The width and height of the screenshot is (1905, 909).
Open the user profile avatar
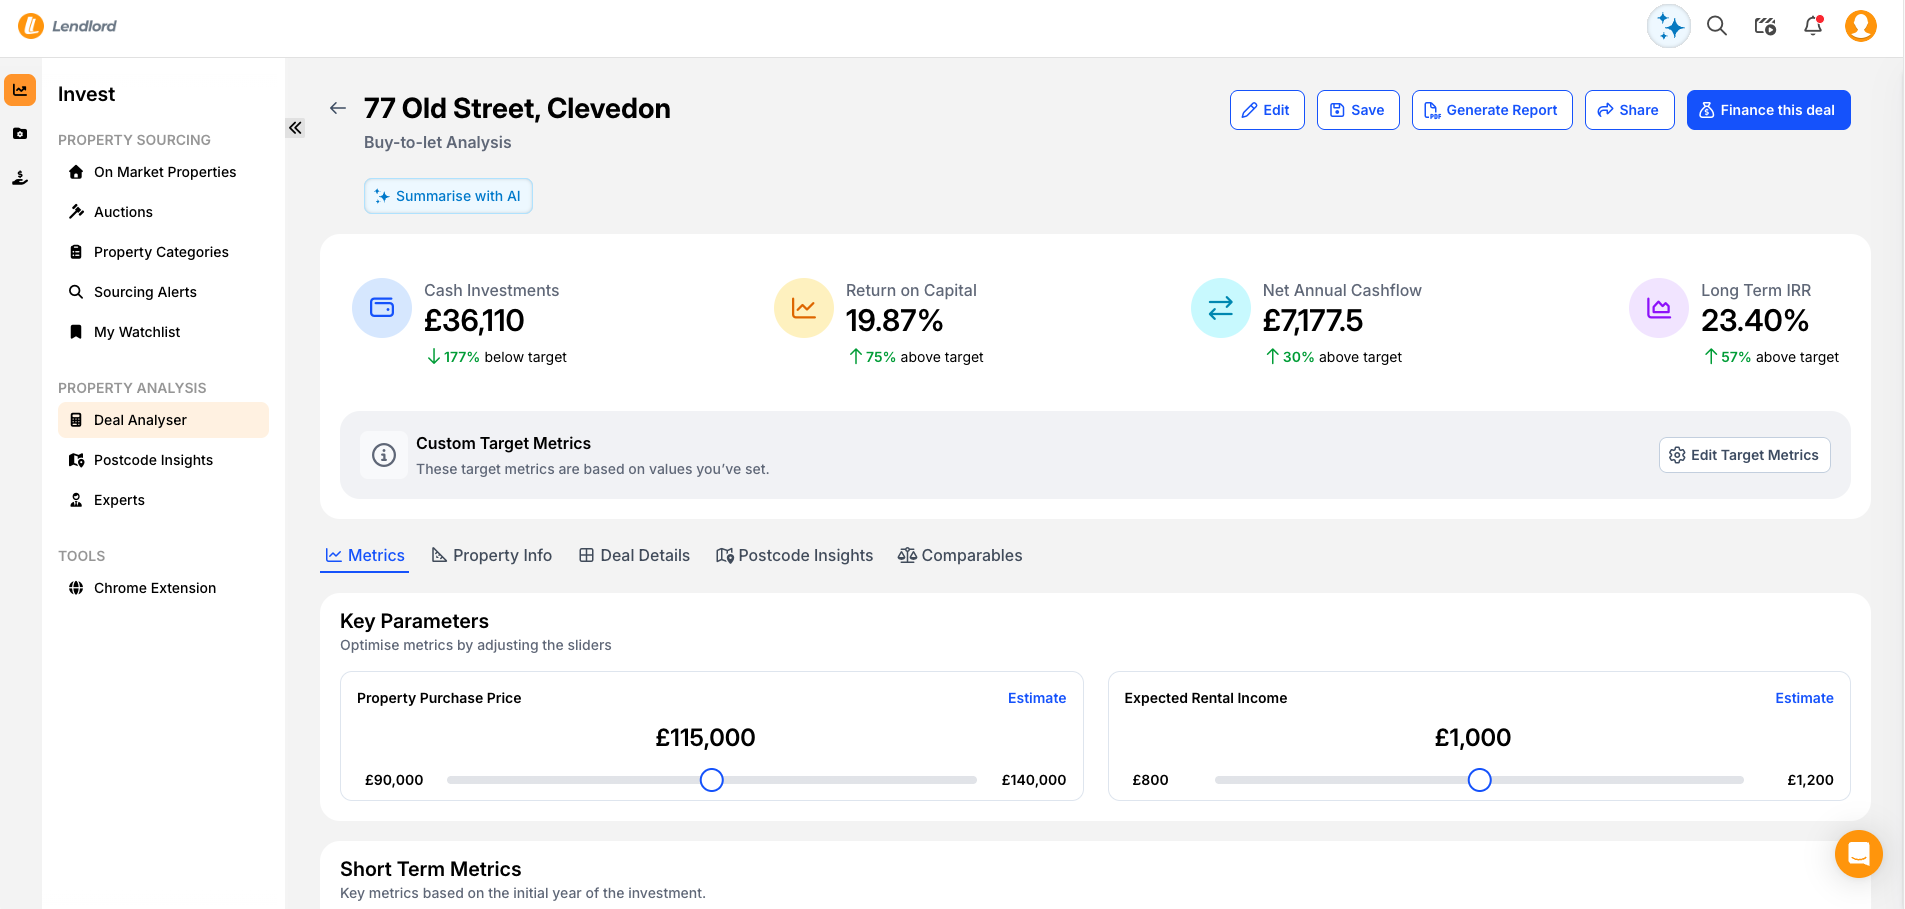coord(1860,26)
